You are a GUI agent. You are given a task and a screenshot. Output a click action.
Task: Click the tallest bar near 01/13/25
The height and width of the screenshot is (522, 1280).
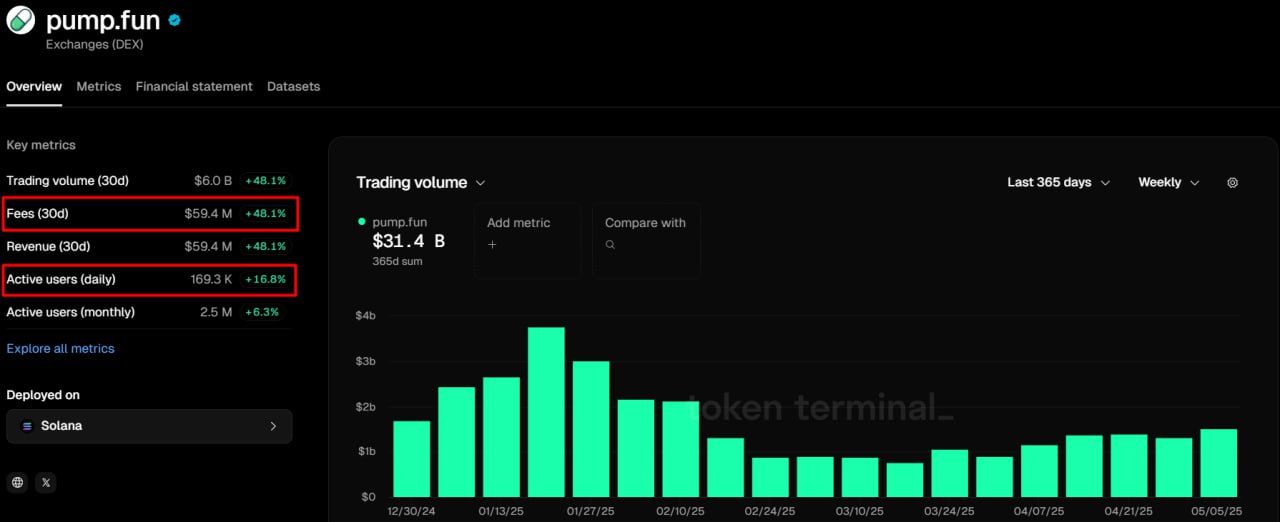(546, 412)
